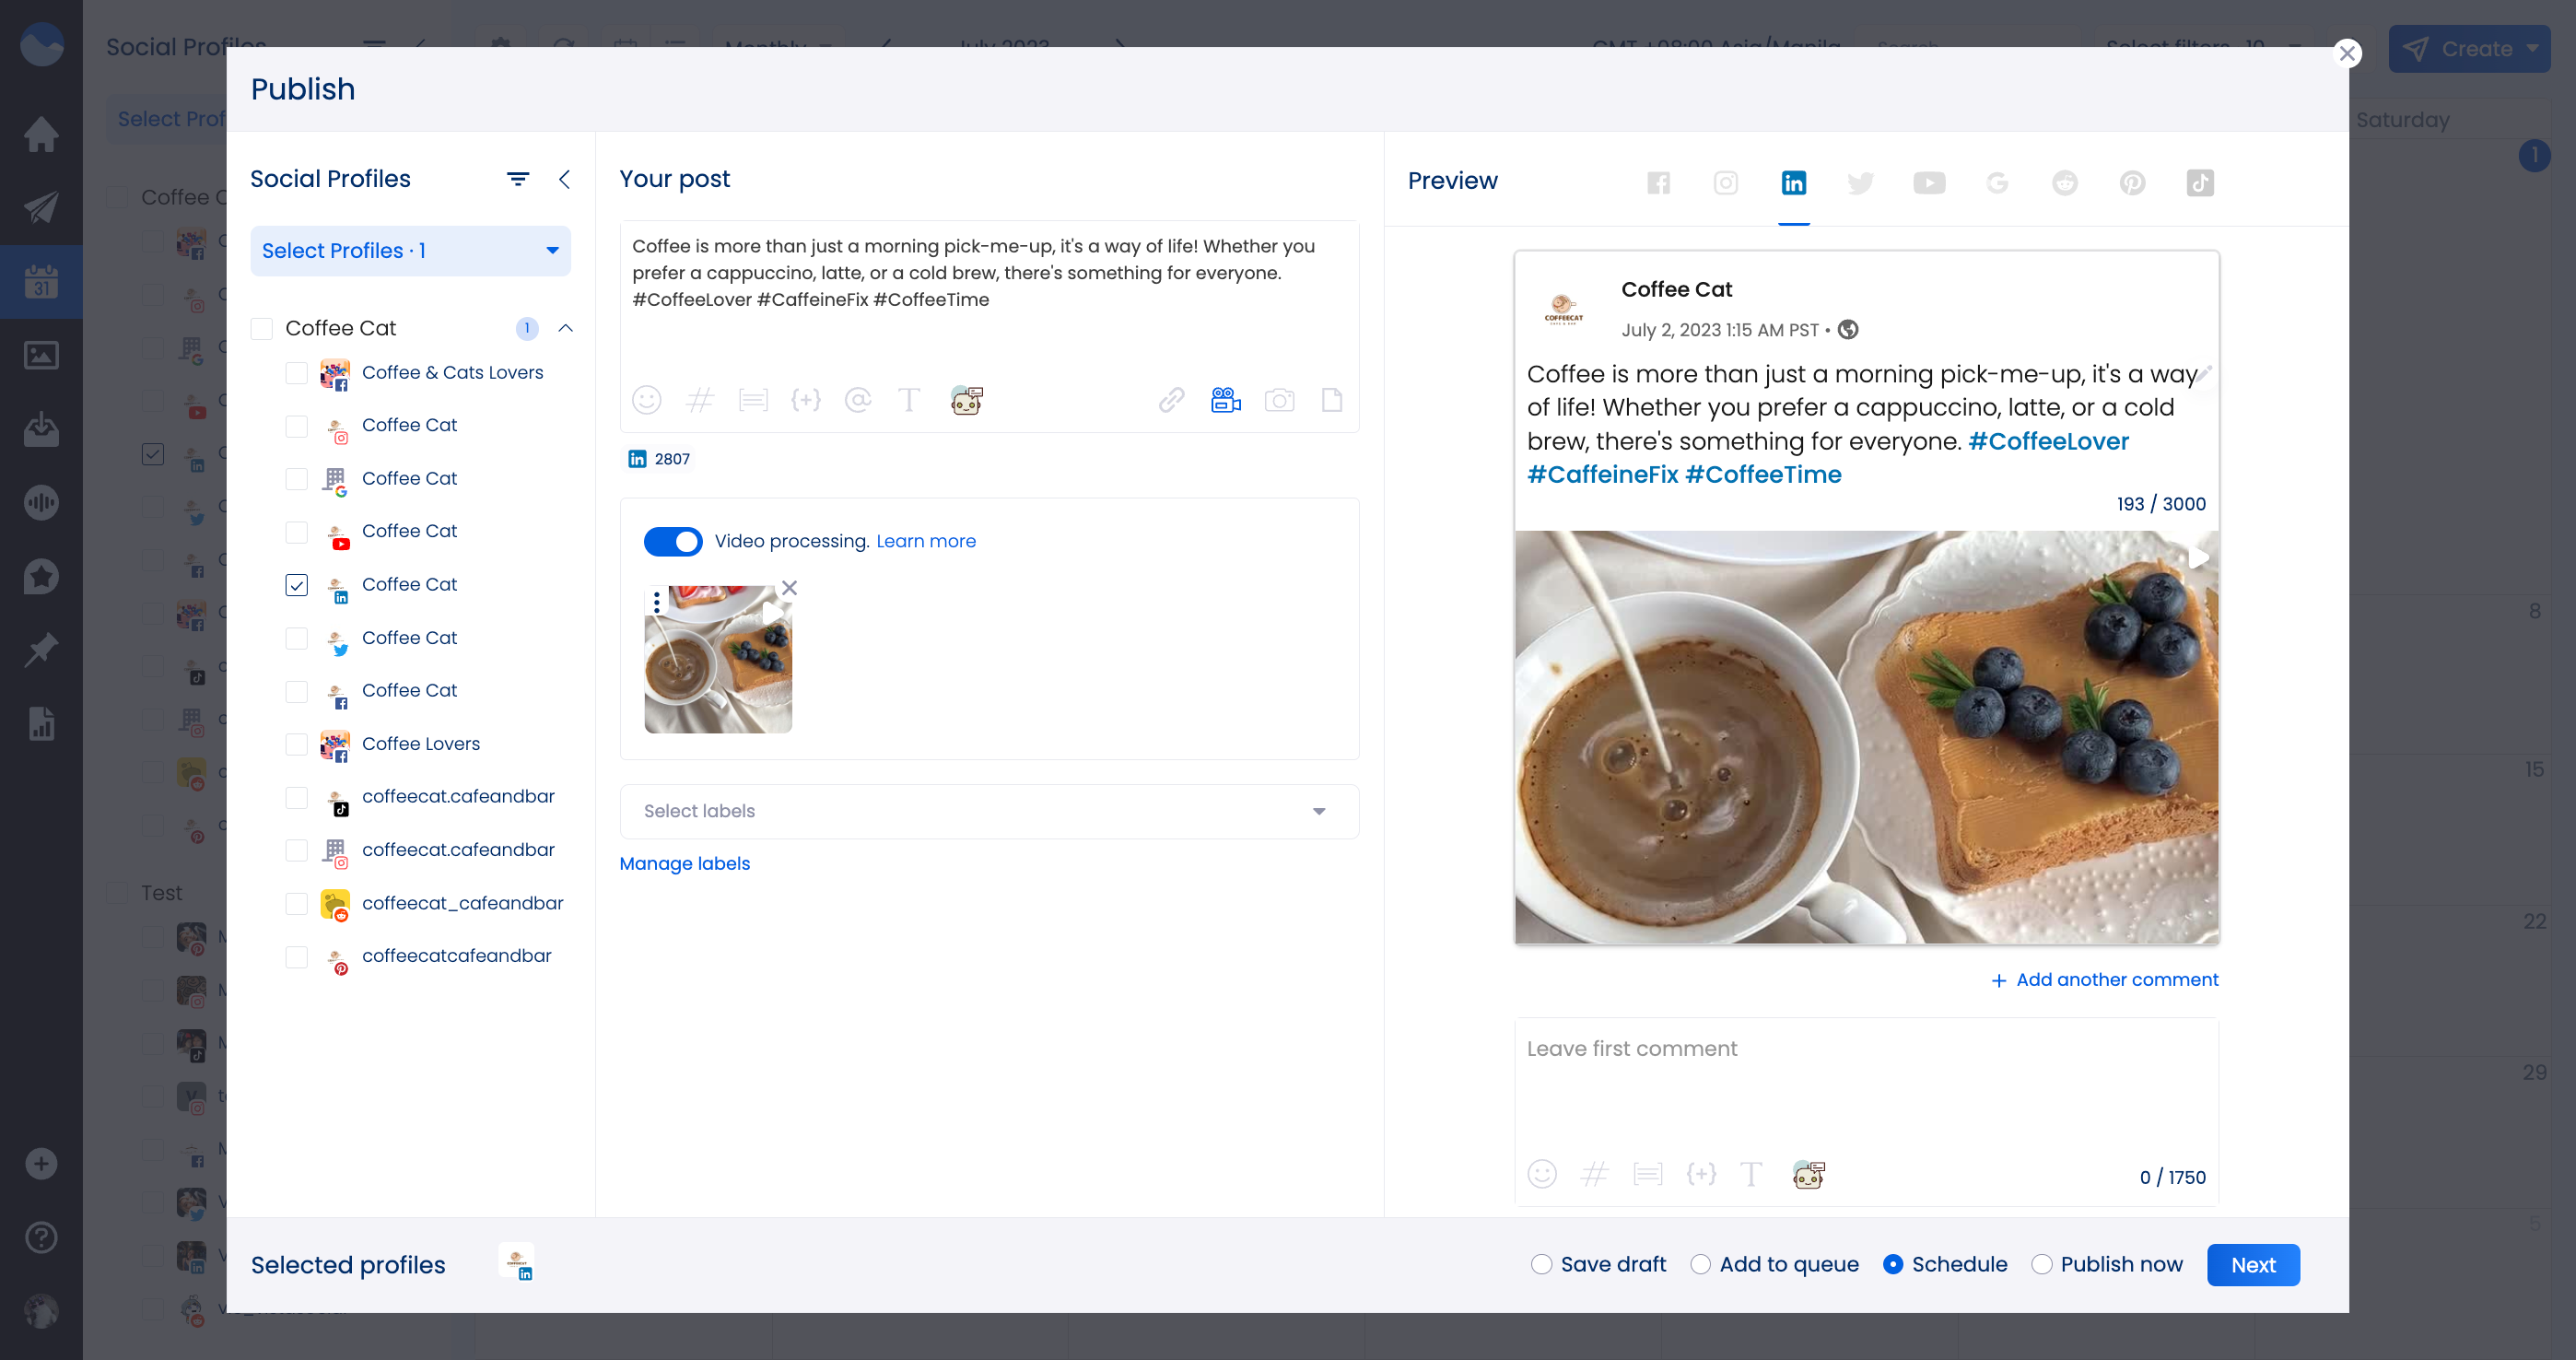The height and width of the screenshot is (1360, 2576).
Task: Attach a link using the link icon
Action: [1170, 400]
